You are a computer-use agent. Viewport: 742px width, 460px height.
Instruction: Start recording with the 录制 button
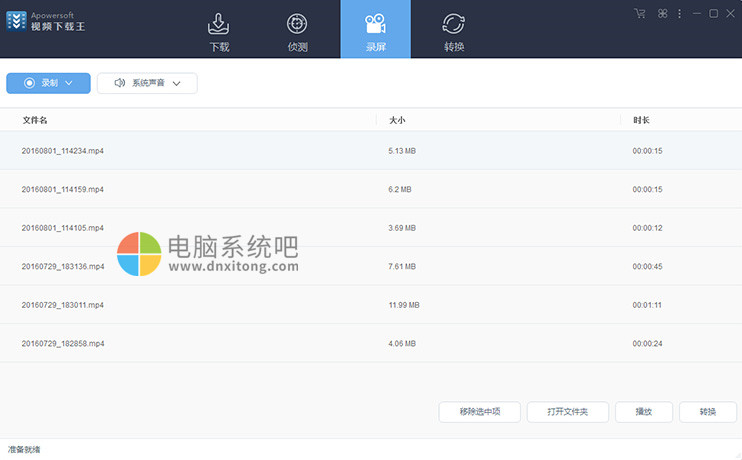(48, 83)
